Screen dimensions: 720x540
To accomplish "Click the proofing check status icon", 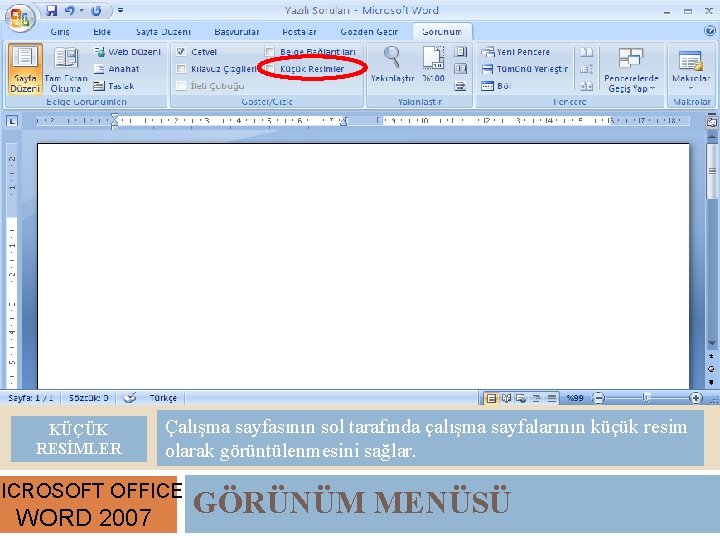I will point(129,398).
